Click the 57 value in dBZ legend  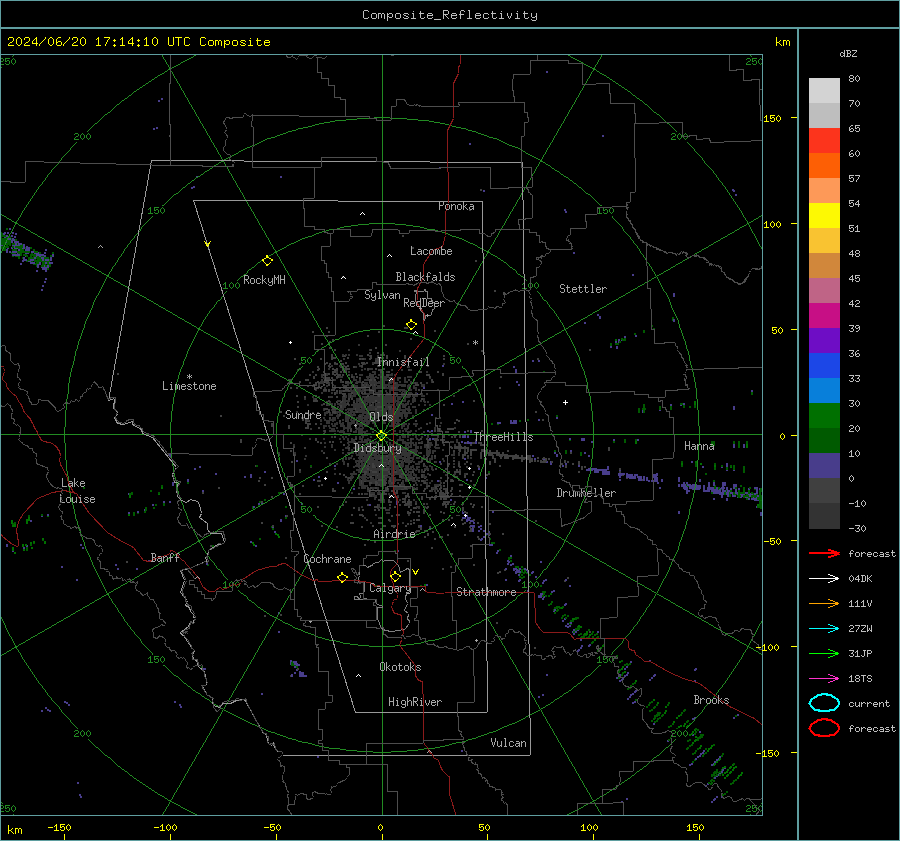pyautogui.click(x=854, y=179)
